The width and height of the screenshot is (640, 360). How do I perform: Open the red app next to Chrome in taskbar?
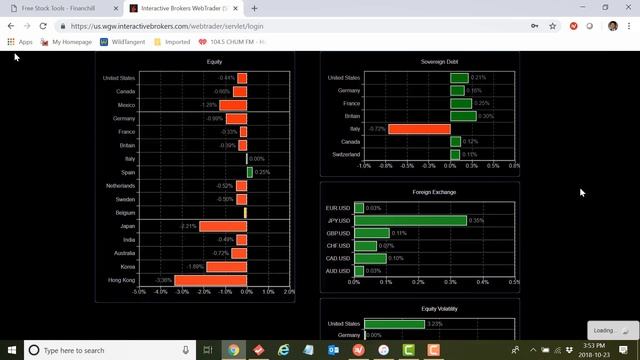tap(258, 350)
